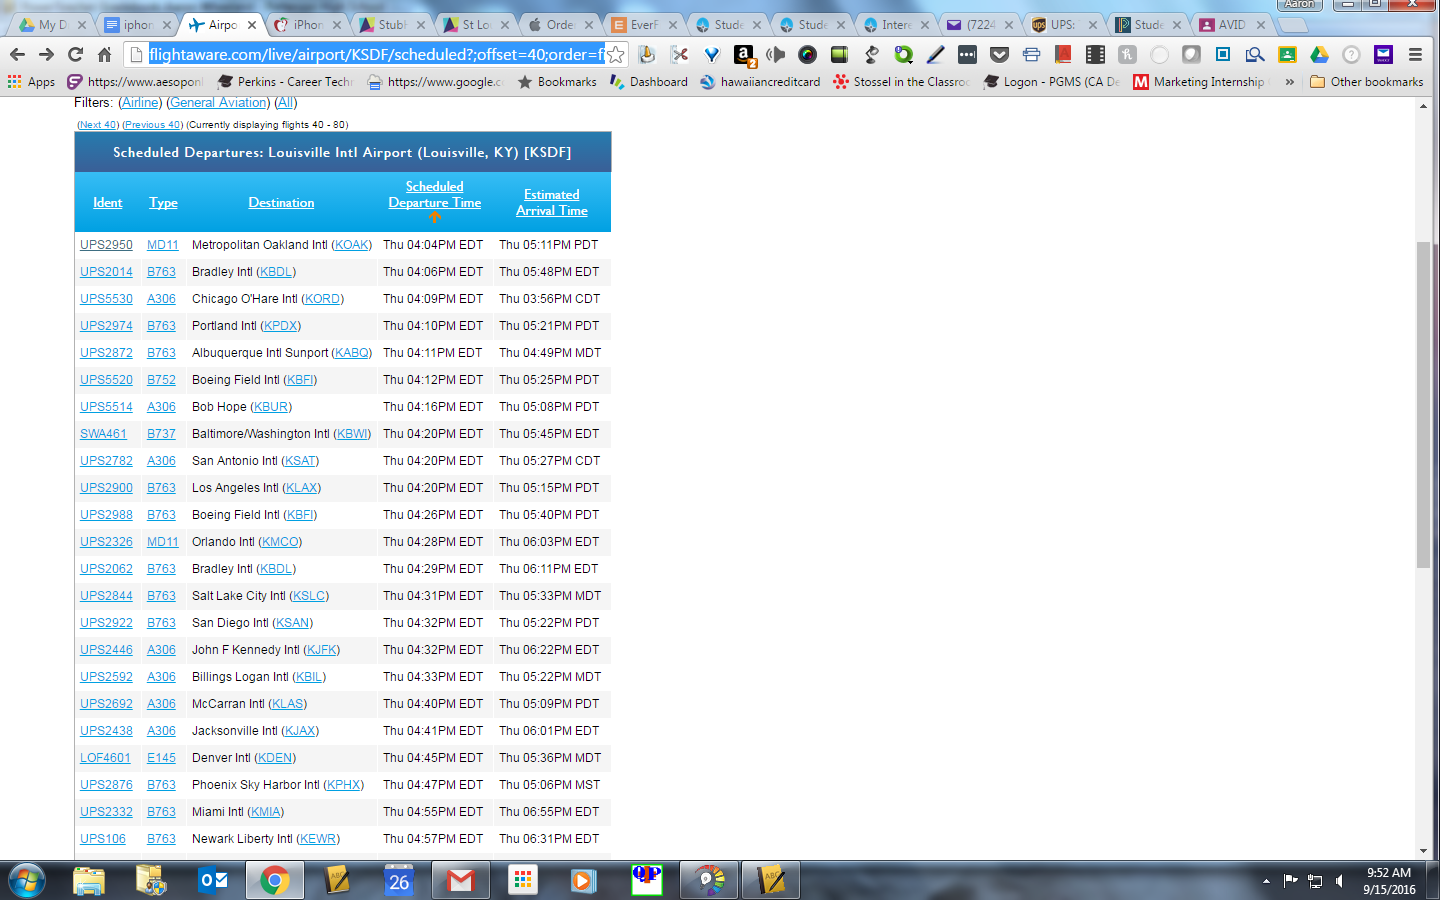1440x900 pixels.
Task: Sort table by Type column
Action: tap(163, 202)
